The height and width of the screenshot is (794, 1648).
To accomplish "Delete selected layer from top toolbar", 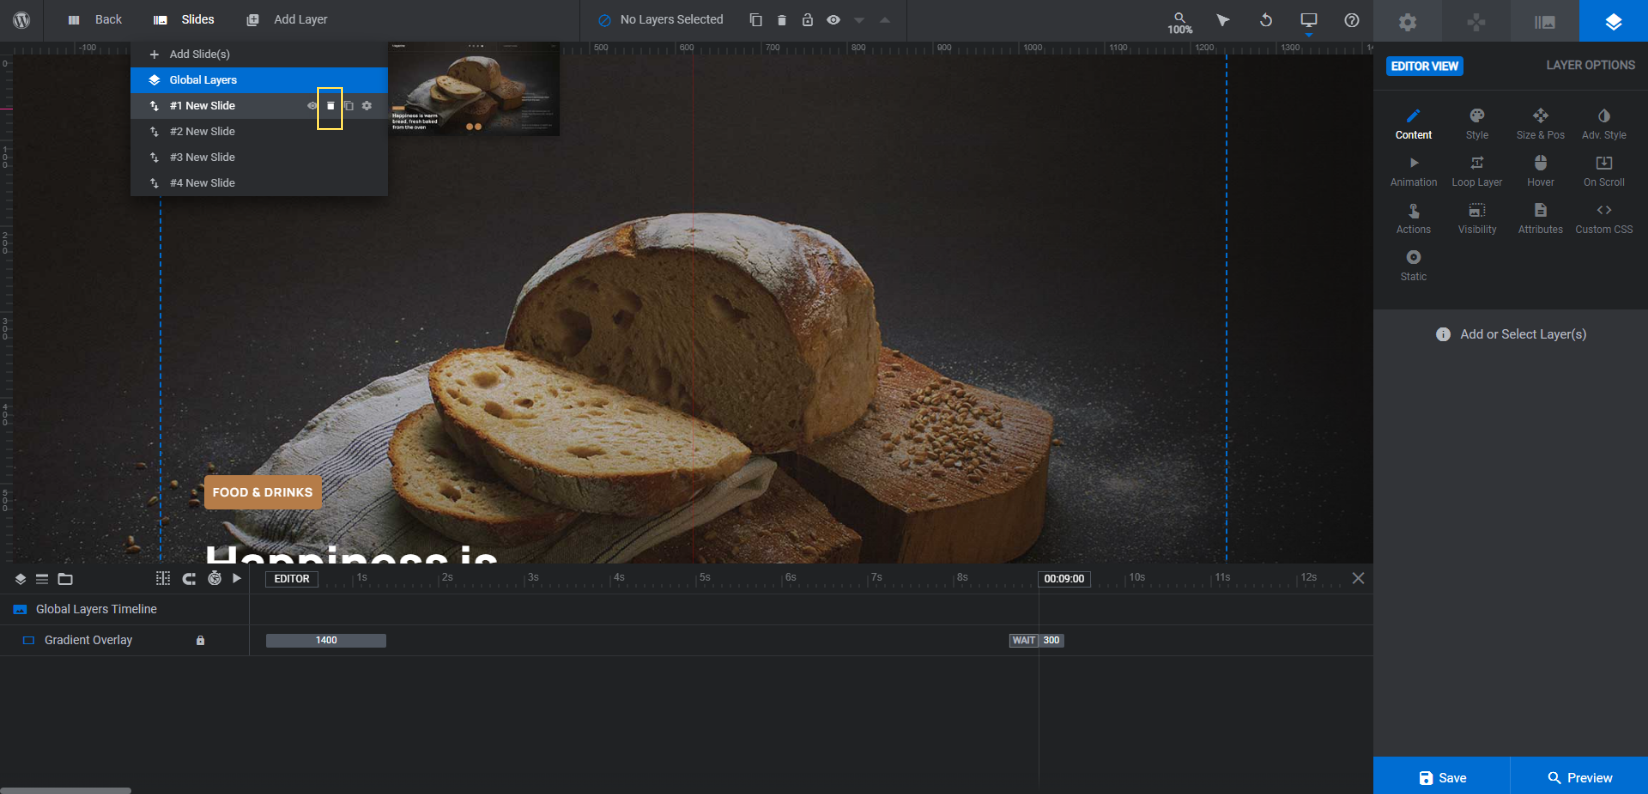I will coord(782,20).
